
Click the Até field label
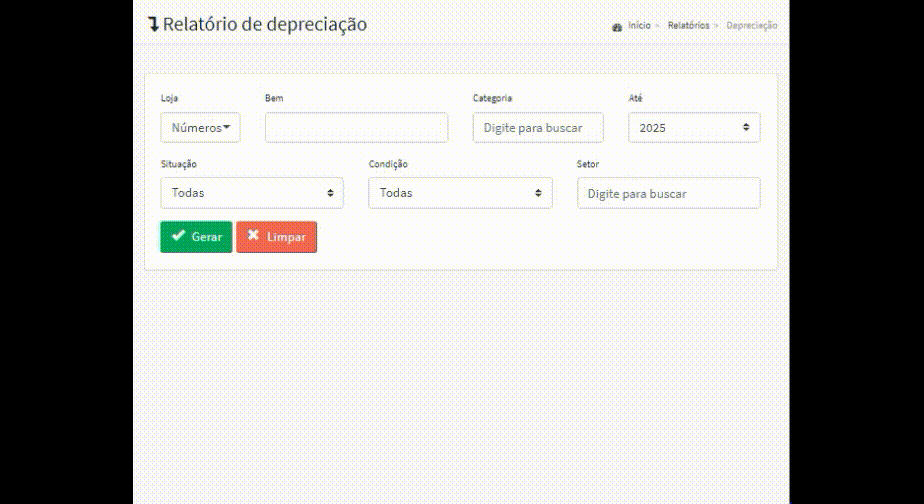[x=635, y=98]
